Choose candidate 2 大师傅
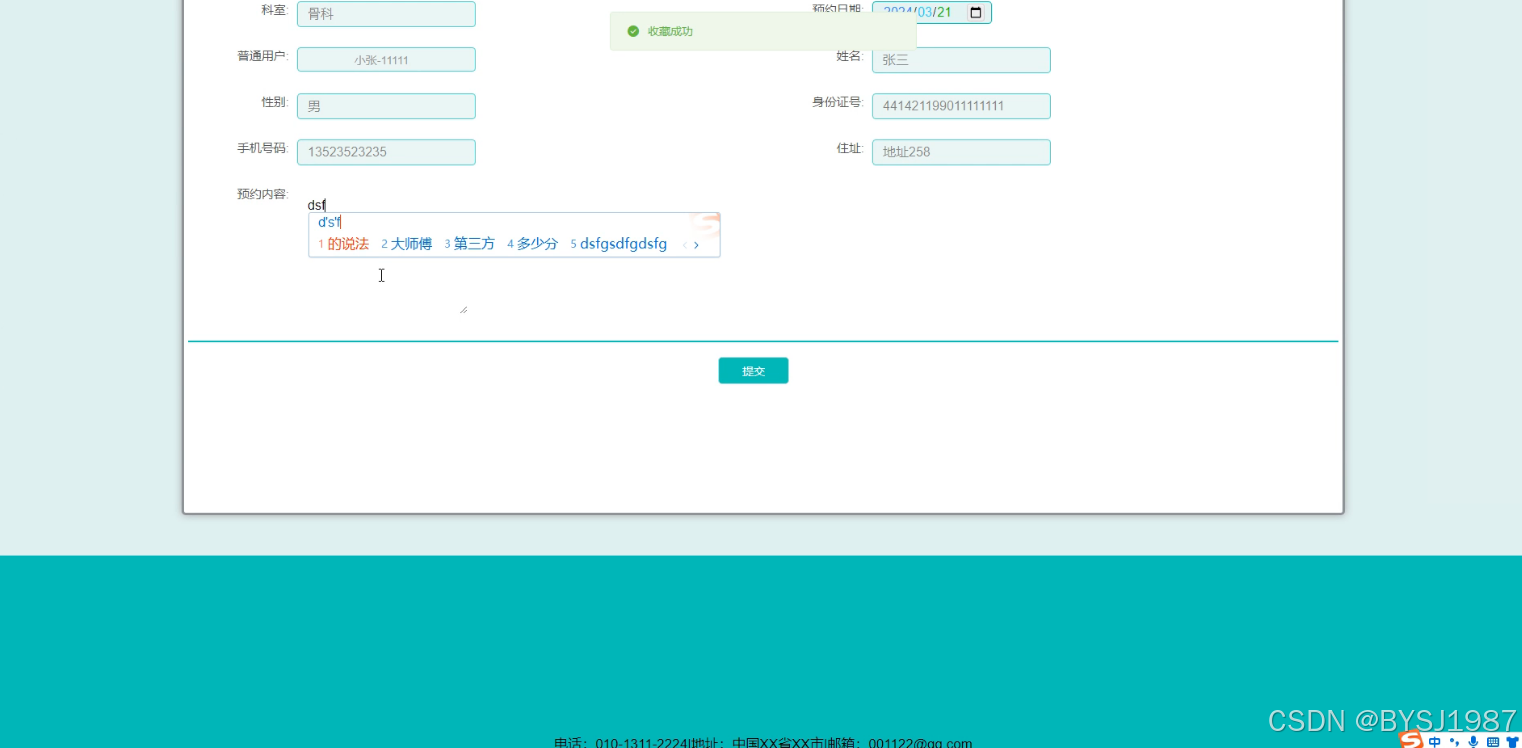The height and width of the screenshot is (748, 1522). pyautogui.click(x=406, y=244)
